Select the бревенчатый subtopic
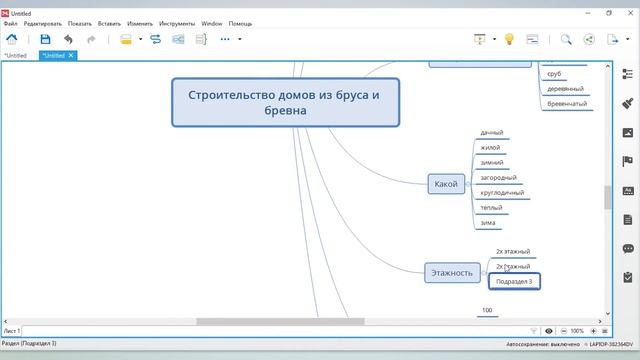640x360 pixels. click(x=567, y=104)
